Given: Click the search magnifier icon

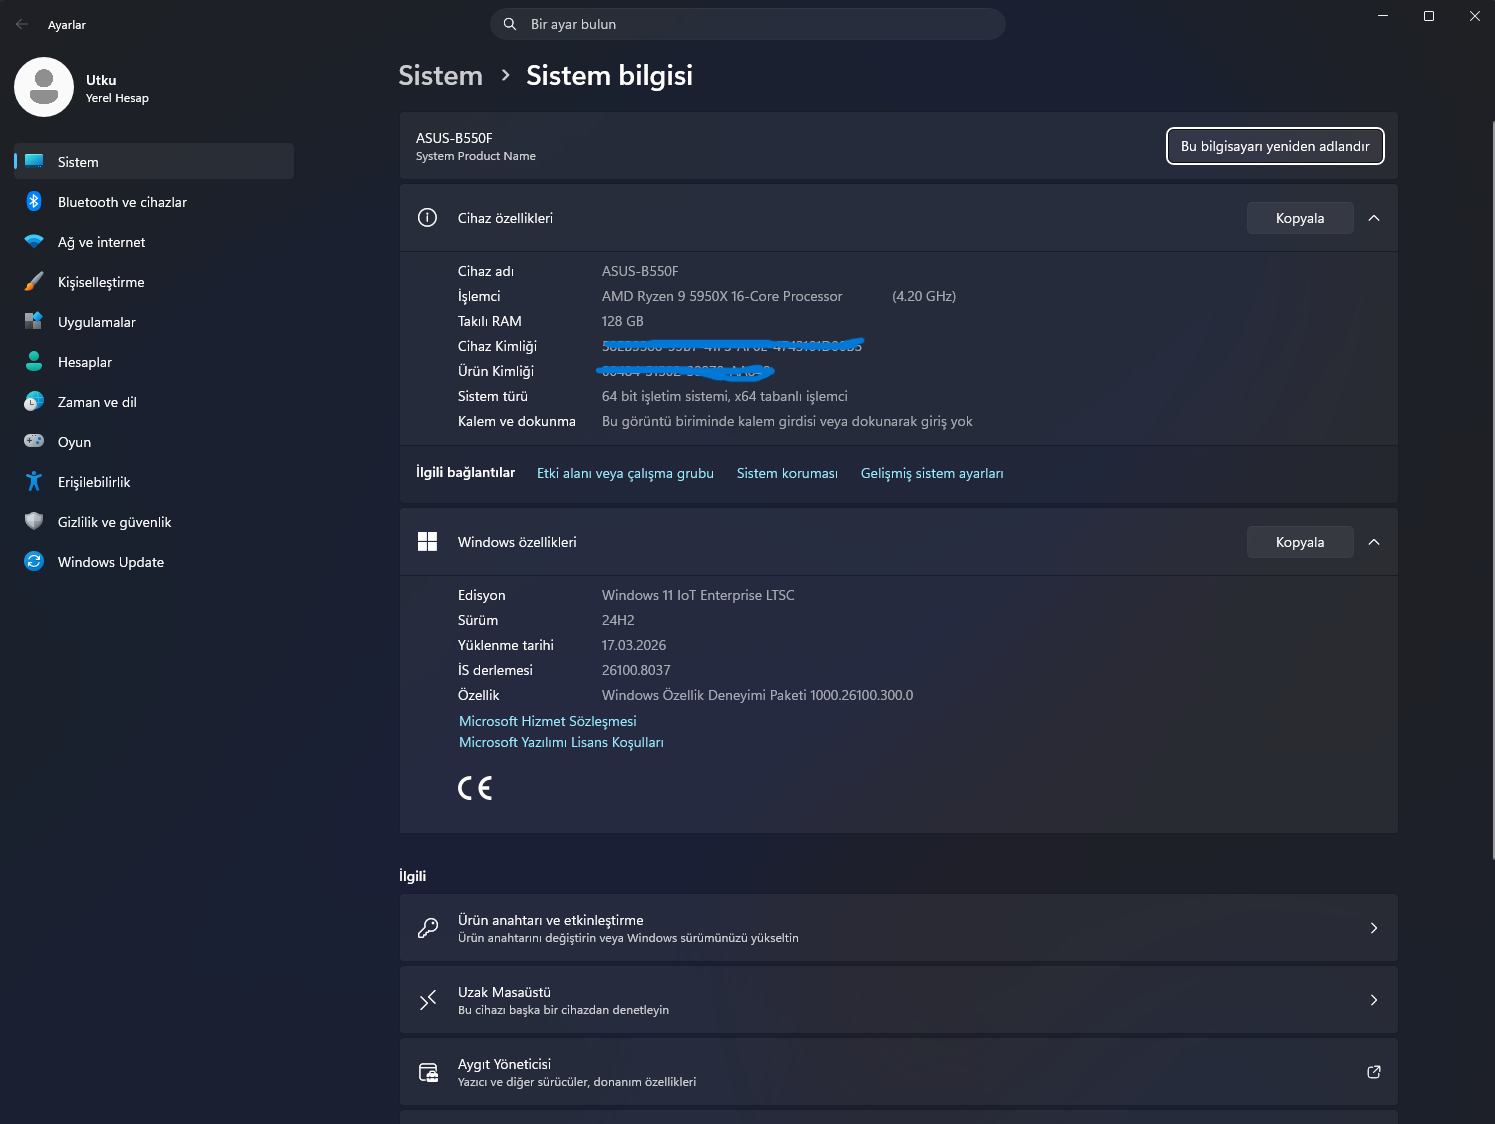Looking at the screenshot, I should pyautogui.click(x=510, y=24).
